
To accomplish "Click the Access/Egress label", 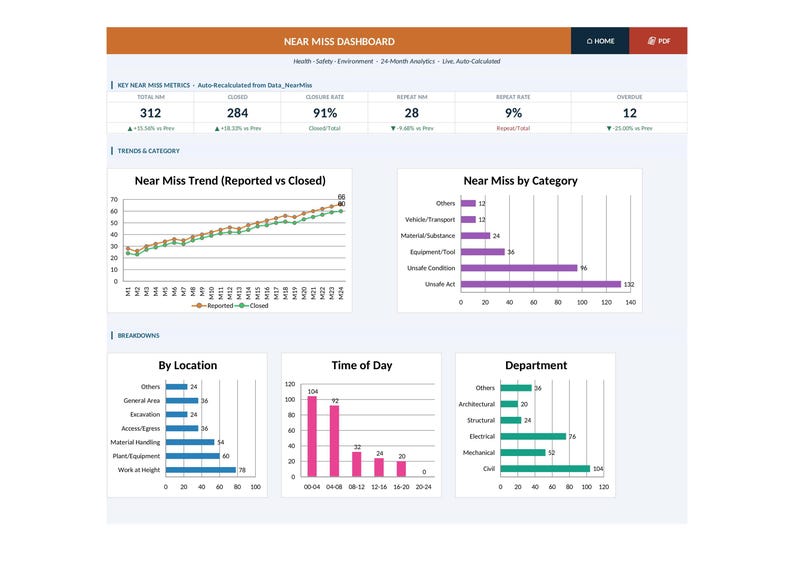I will 140,428.
